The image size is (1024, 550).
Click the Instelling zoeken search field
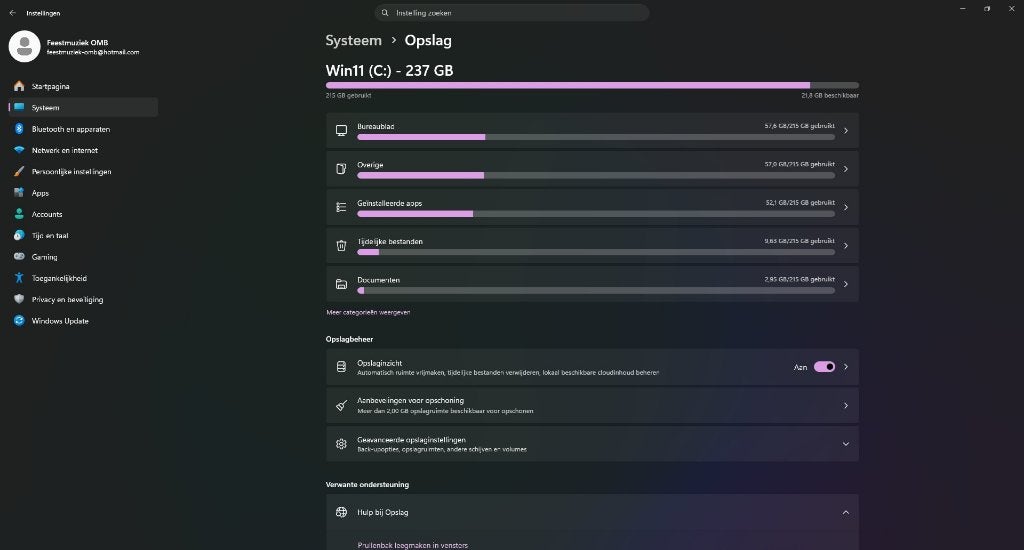(x=512, y=12)
